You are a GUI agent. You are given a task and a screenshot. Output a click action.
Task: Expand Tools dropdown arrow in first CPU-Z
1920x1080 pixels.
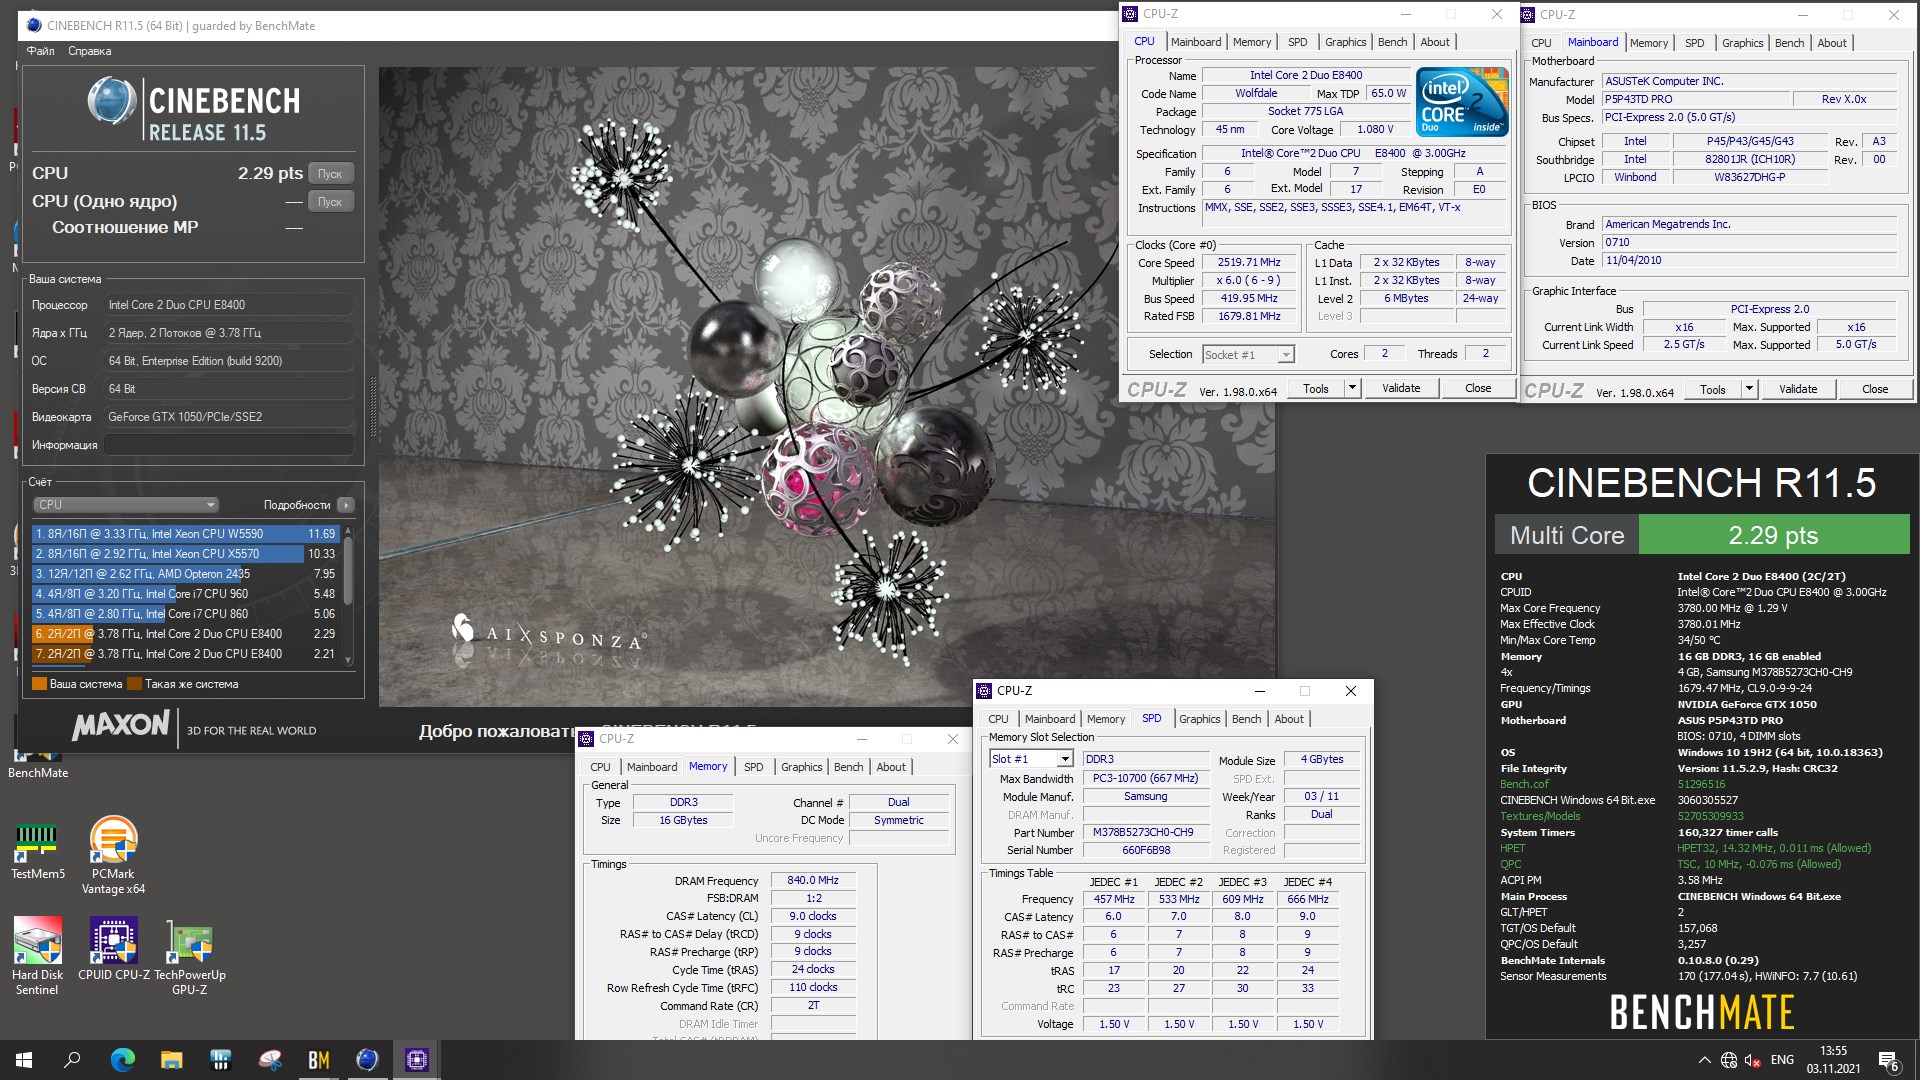(x=1352, y=389)
